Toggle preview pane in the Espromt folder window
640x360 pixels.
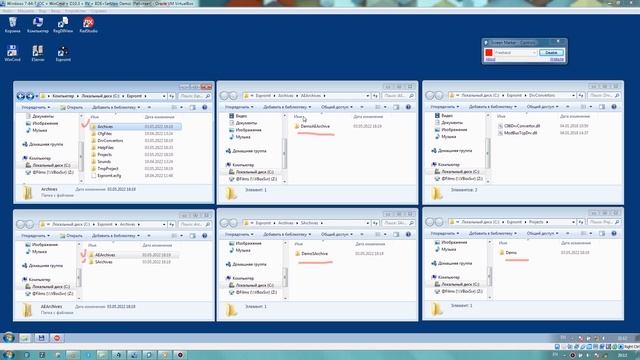(x=192, y=107)
